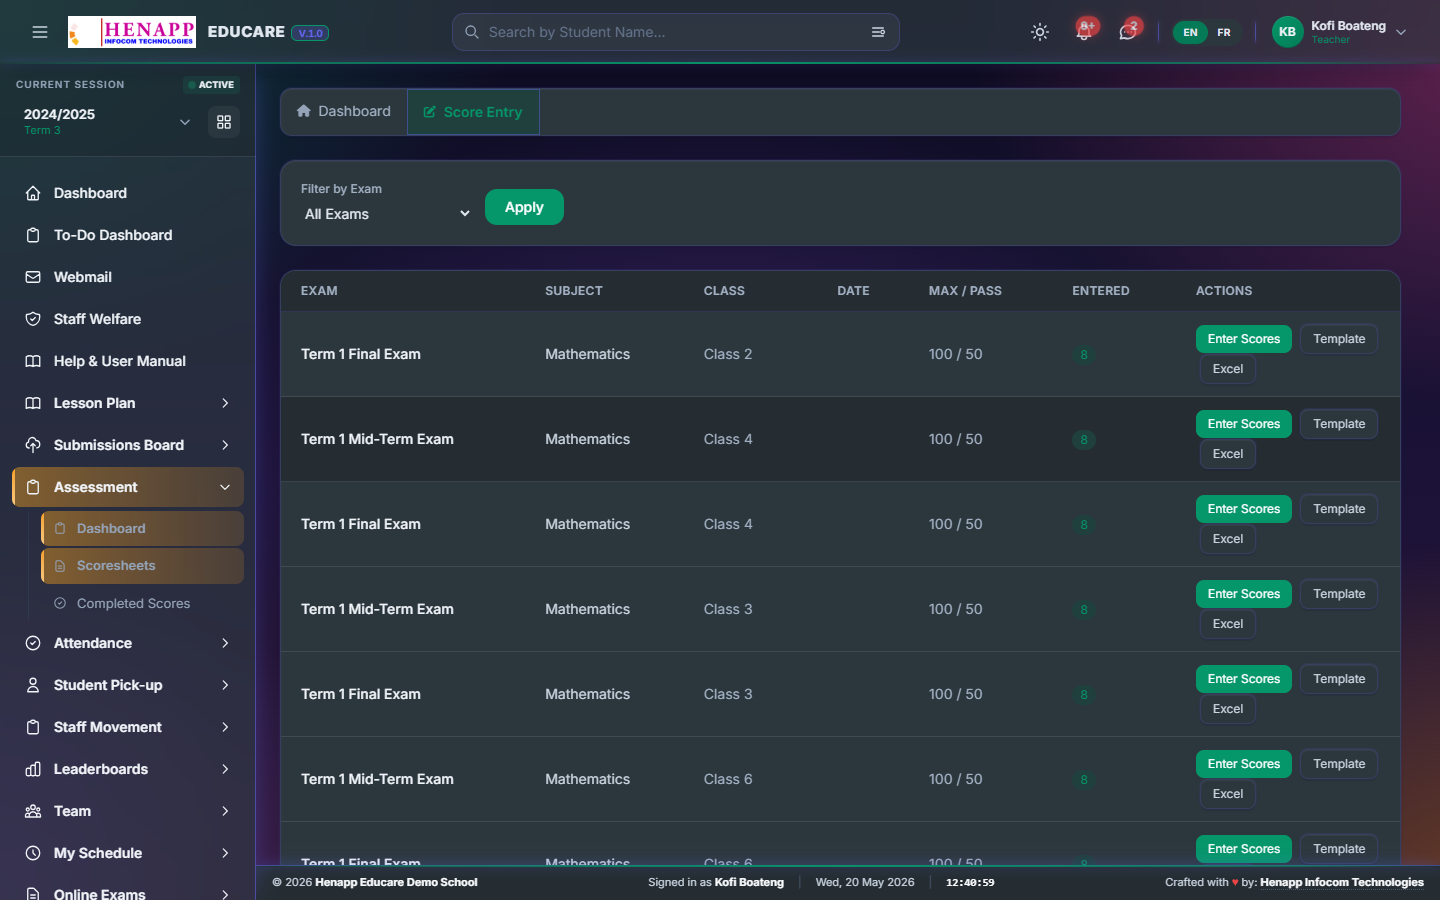The image size is (1440, 900).
Task: Click Henapp Infocom Technologies footer link
Action: tap(1342, 882)
